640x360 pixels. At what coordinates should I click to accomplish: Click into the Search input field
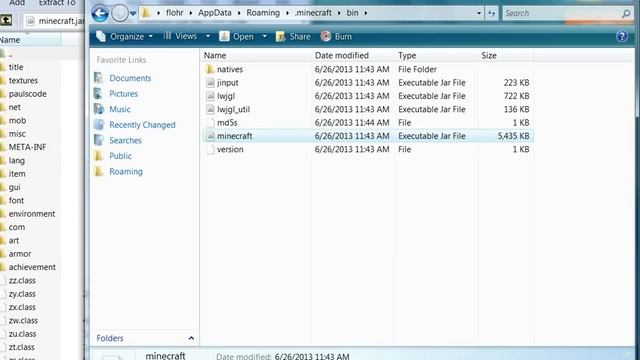point(562,13)
